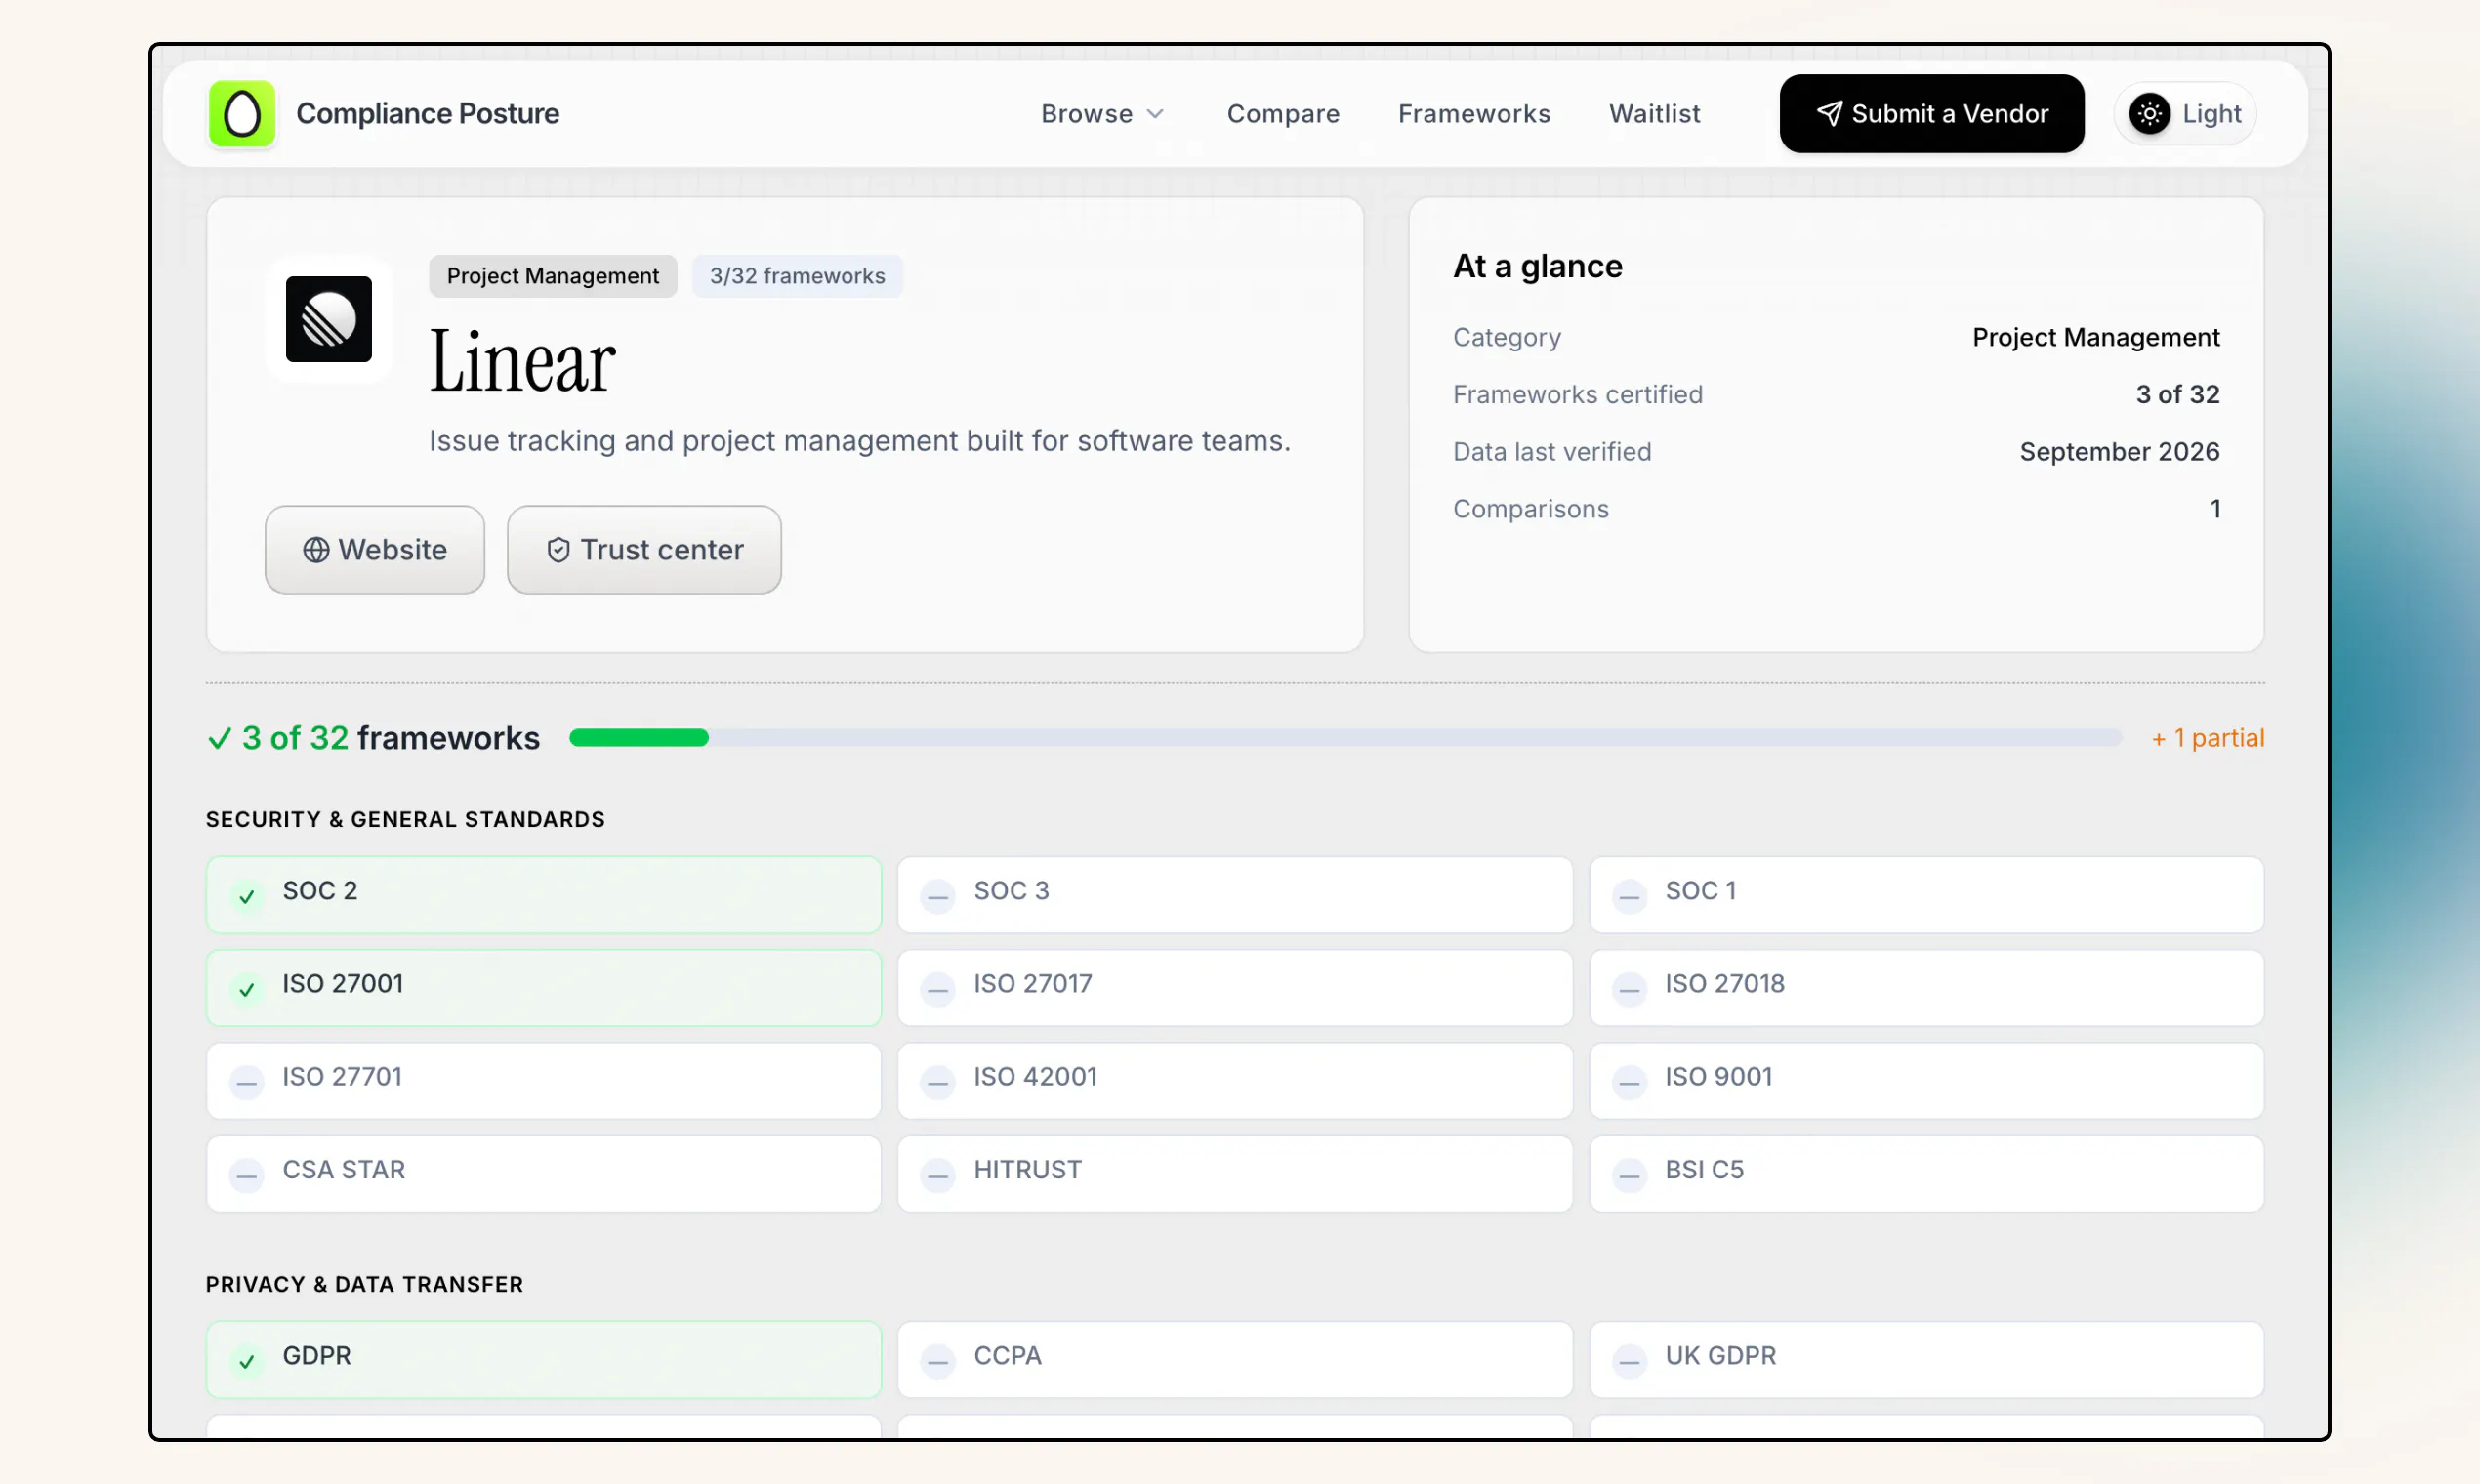The width and height of the screenshot is (2480, 1484).
Task: Click the 'Frameworks certified' label
Action: point(1577,395)
